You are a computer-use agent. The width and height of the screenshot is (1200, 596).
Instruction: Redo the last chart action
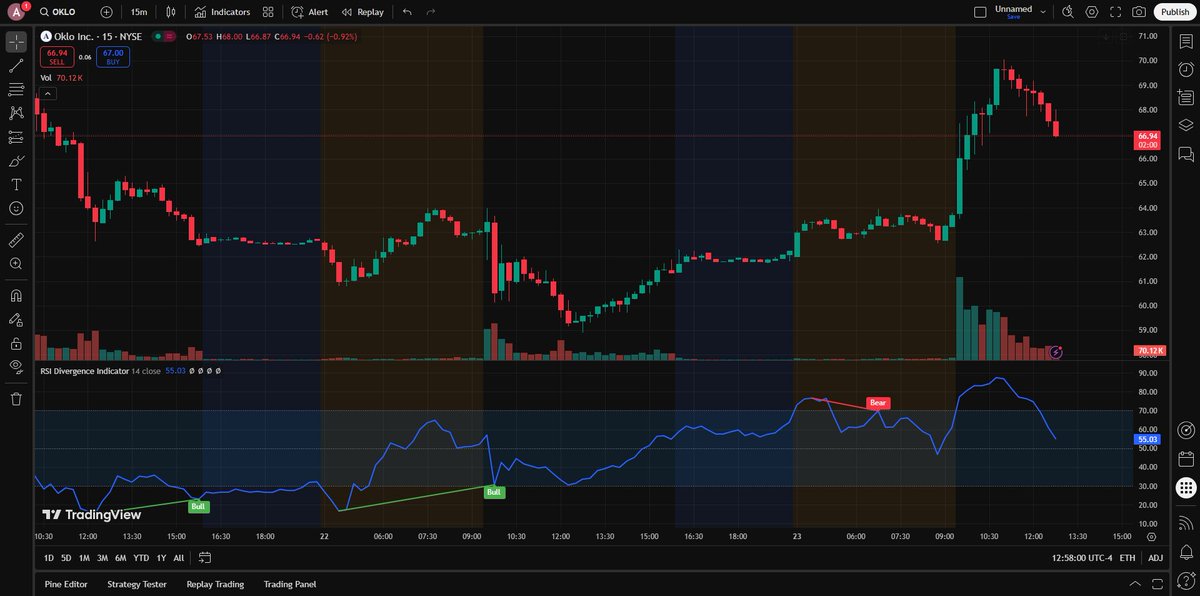[431, 12]
